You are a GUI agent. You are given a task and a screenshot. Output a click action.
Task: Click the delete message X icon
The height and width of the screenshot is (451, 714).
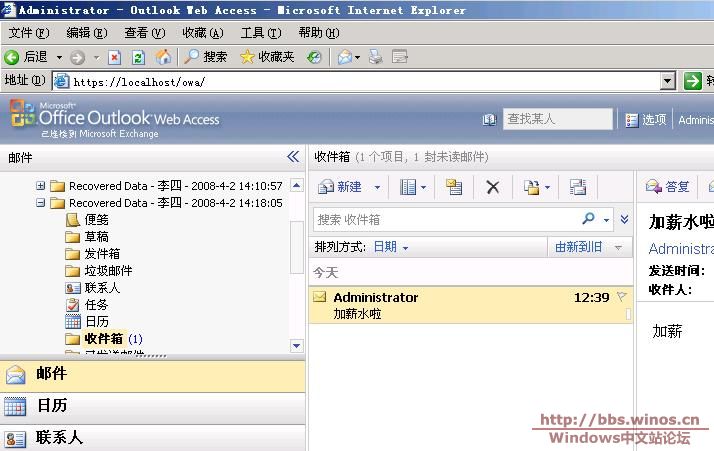492,187
